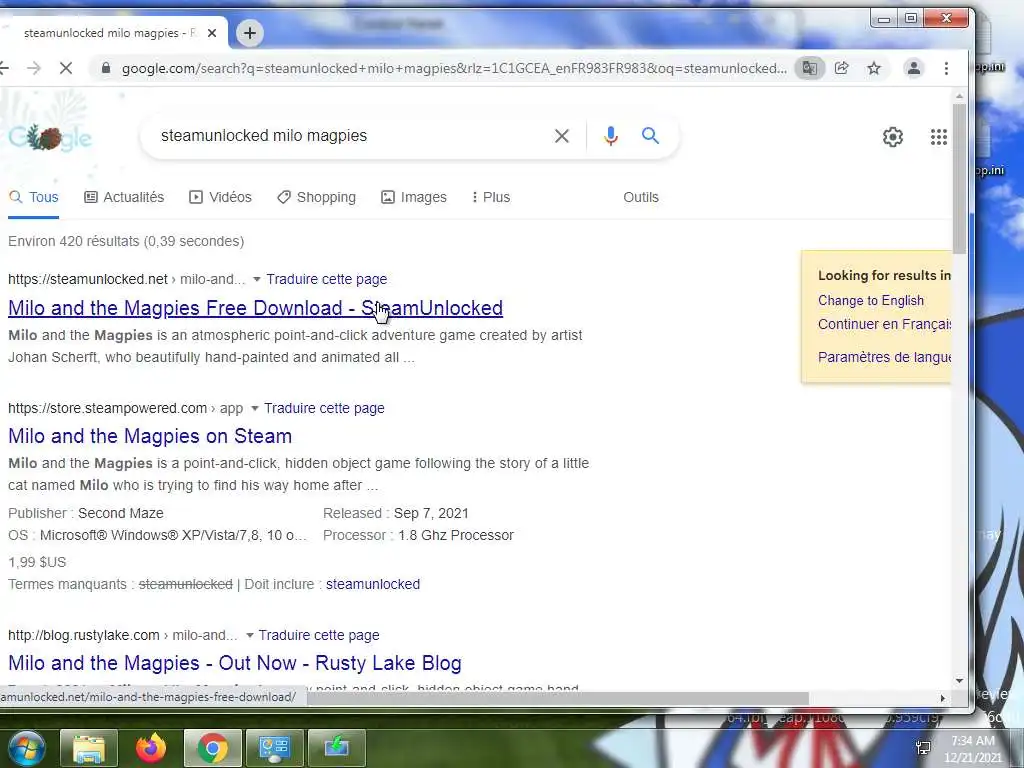
Task: Open Google apps grid
Action: click(938, 137)
